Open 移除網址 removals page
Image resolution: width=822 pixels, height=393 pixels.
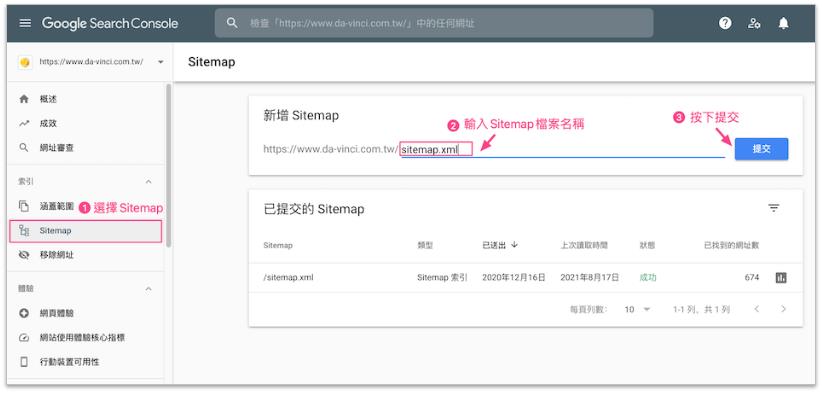pos(57,255)
